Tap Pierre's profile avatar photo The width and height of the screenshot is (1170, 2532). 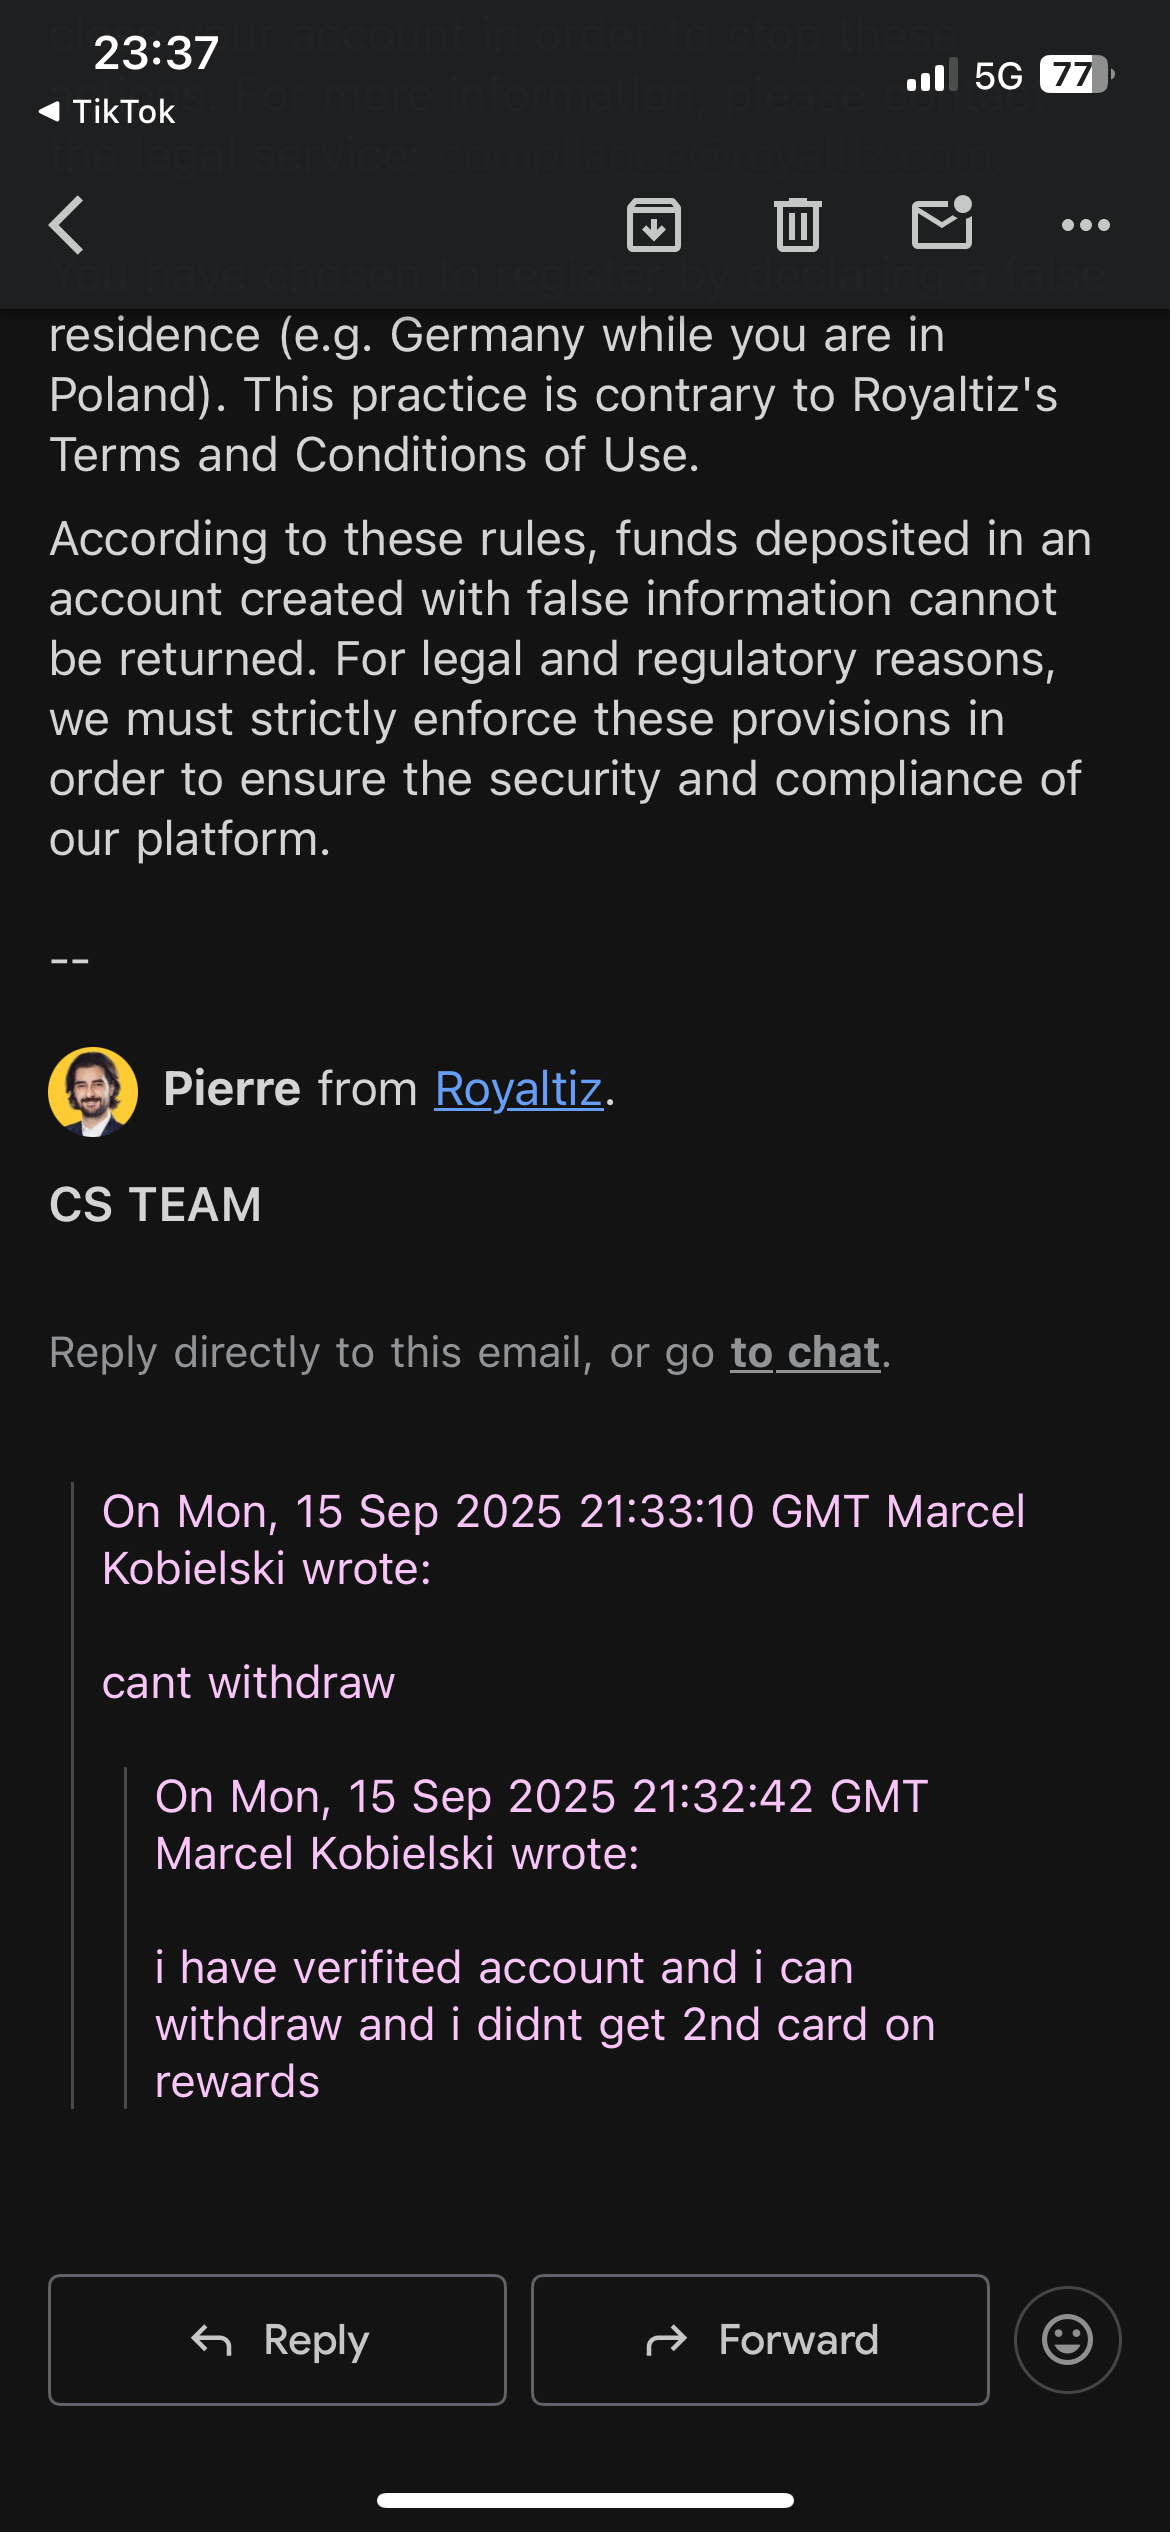coord(93,1091)
